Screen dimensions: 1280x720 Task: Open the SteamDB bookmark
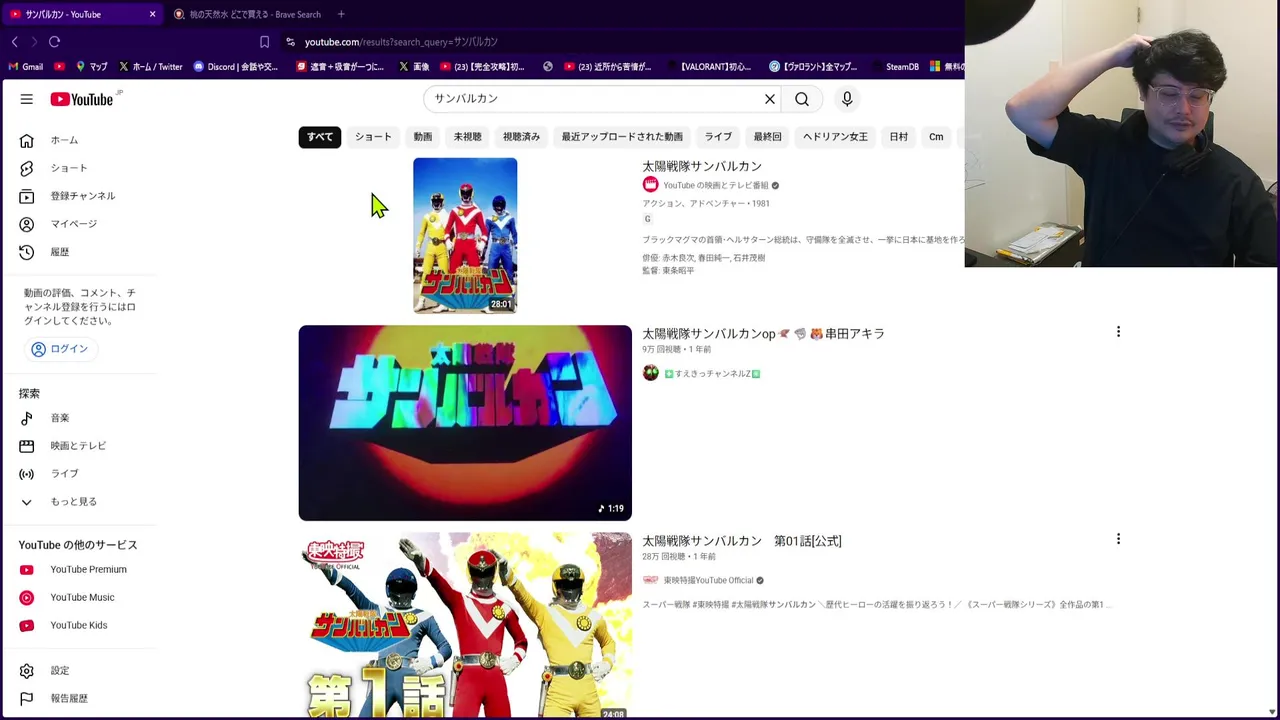[896, 67]
